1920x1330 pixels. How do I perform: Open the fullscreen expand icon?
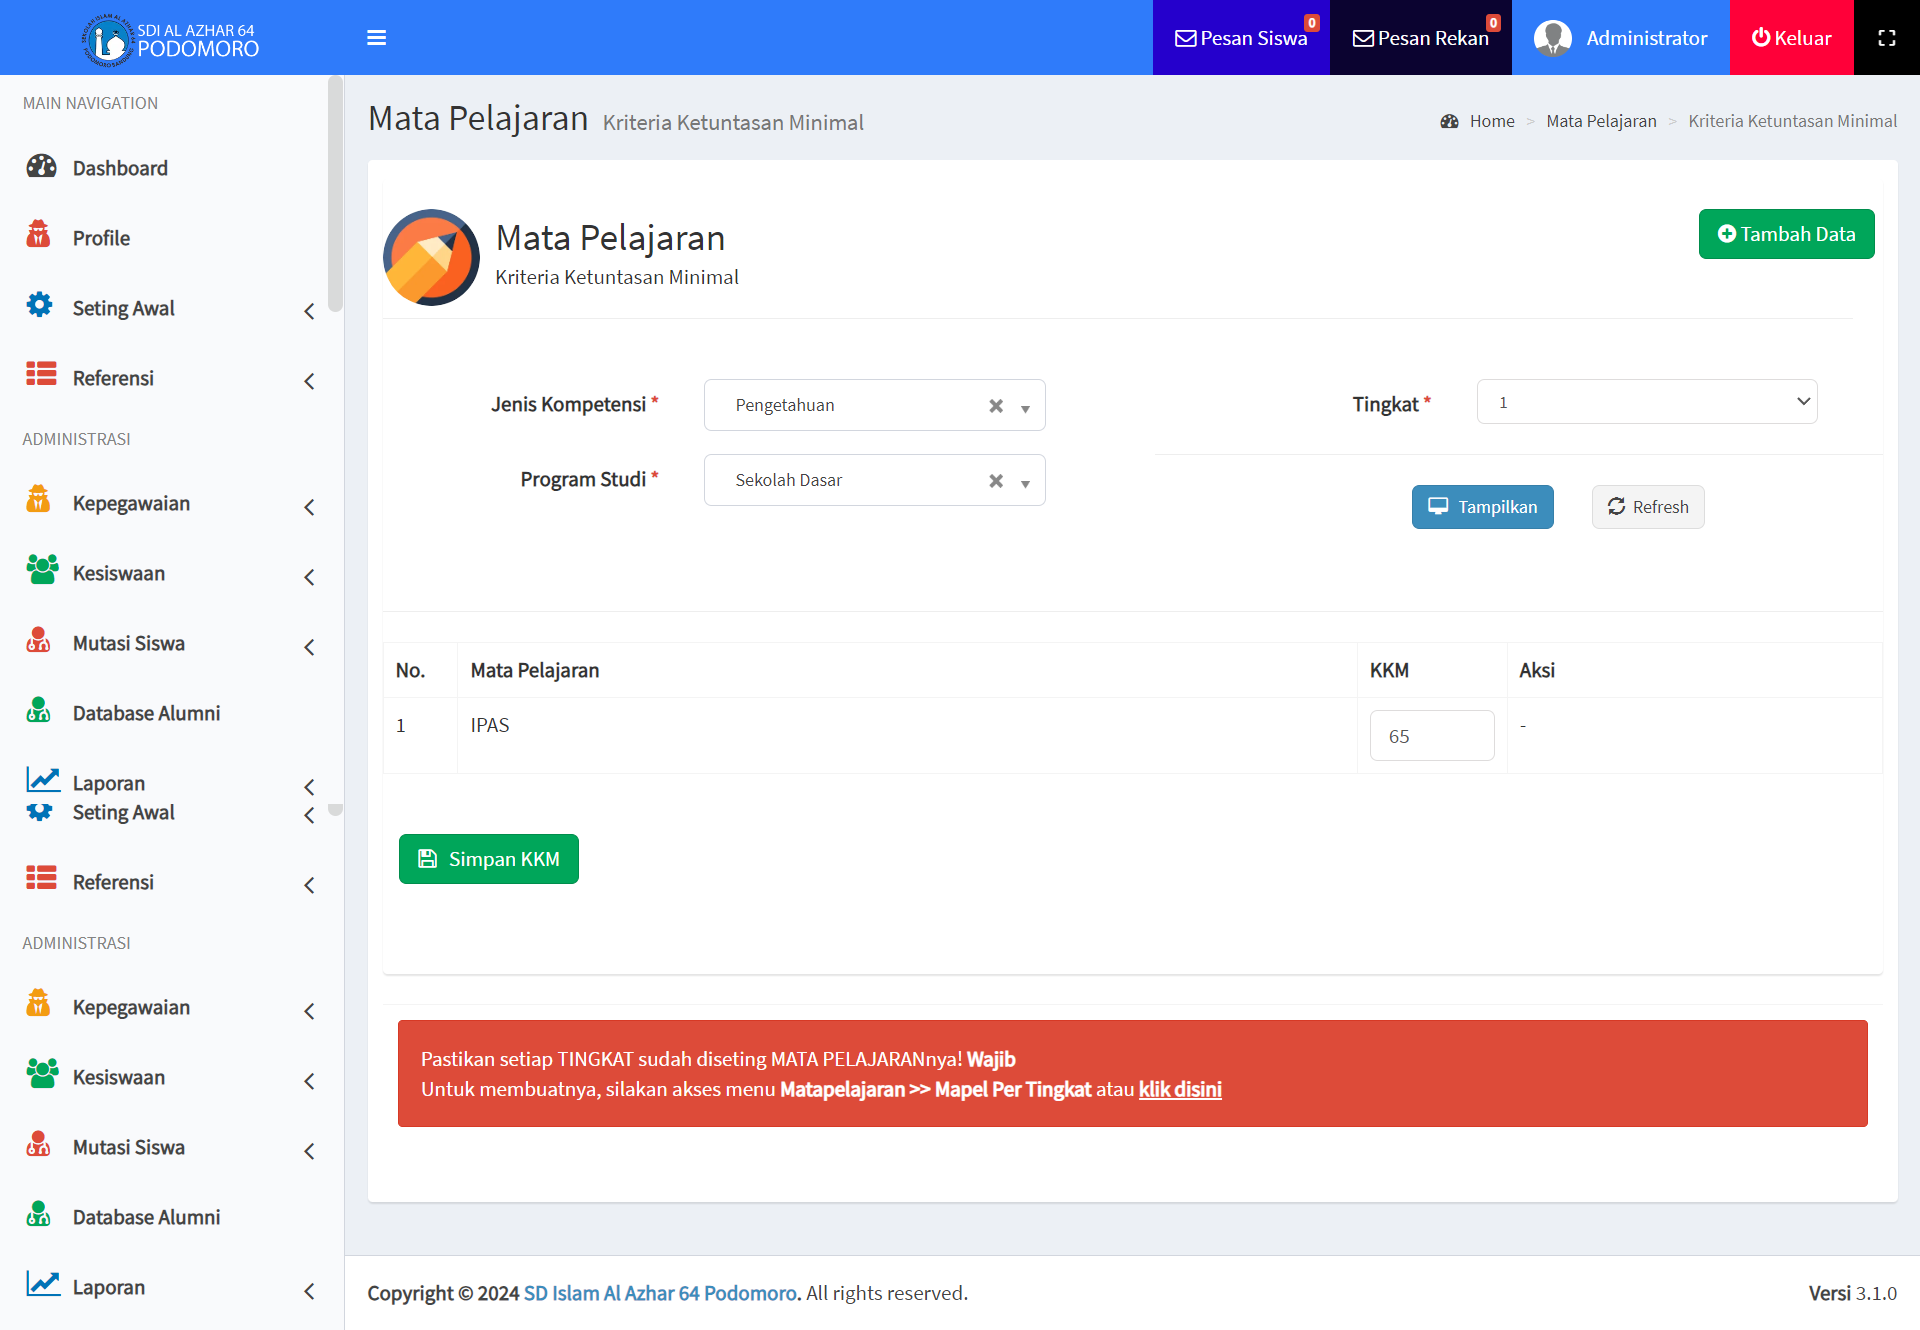click(x=1886, y=38)
